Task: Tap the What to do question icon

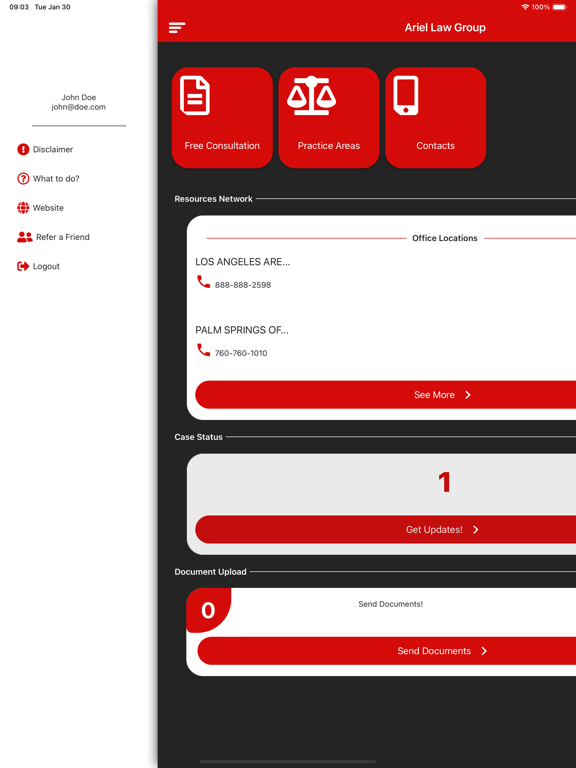Action: (23, 179)
